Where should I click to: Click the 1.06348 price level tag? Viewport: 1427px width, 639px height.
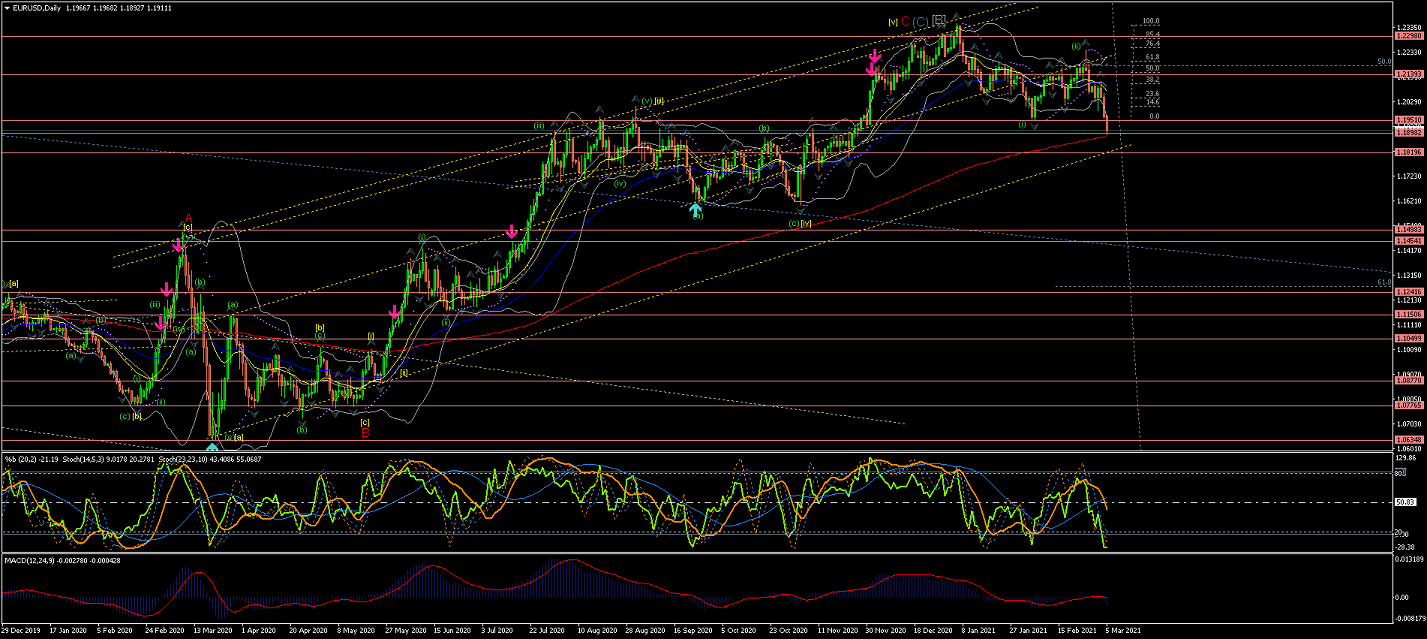click(x=1405, y=440)
